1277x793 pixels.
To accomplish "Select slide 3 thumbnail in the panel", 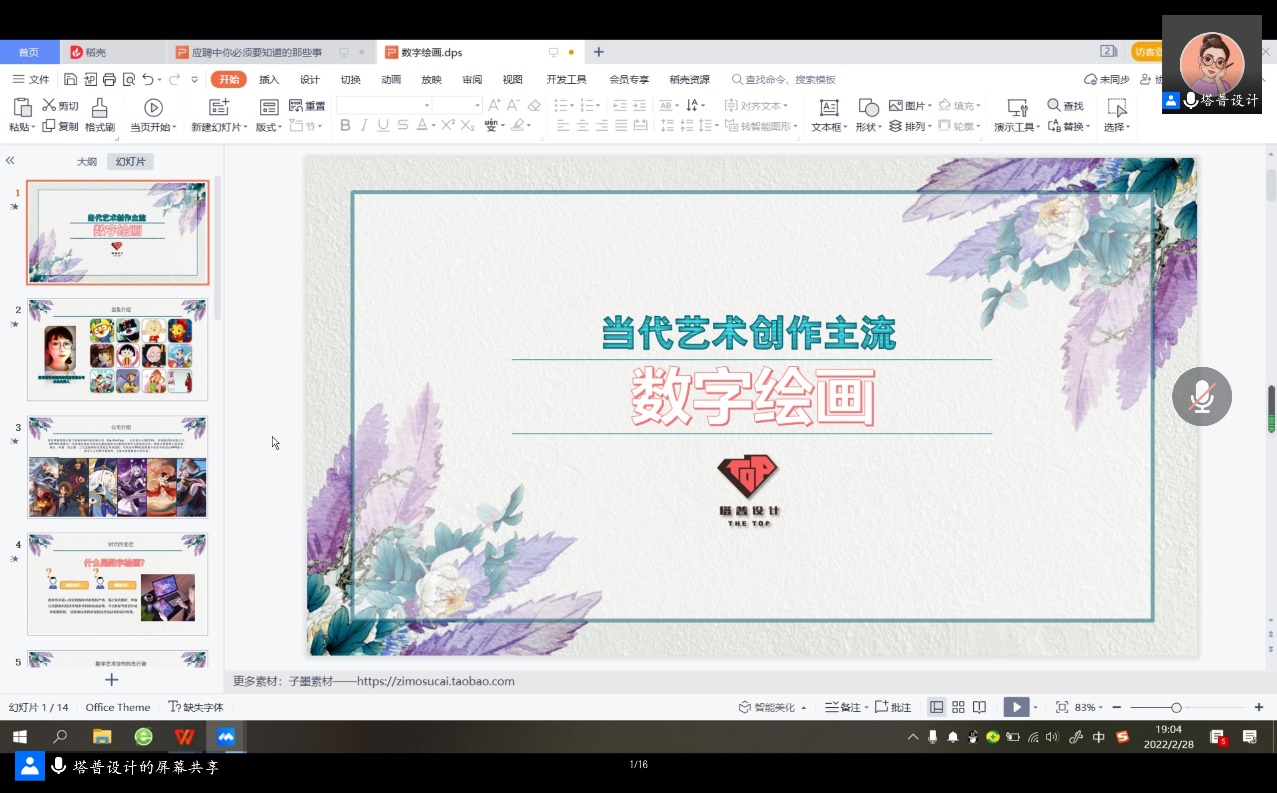I will 117,467.
